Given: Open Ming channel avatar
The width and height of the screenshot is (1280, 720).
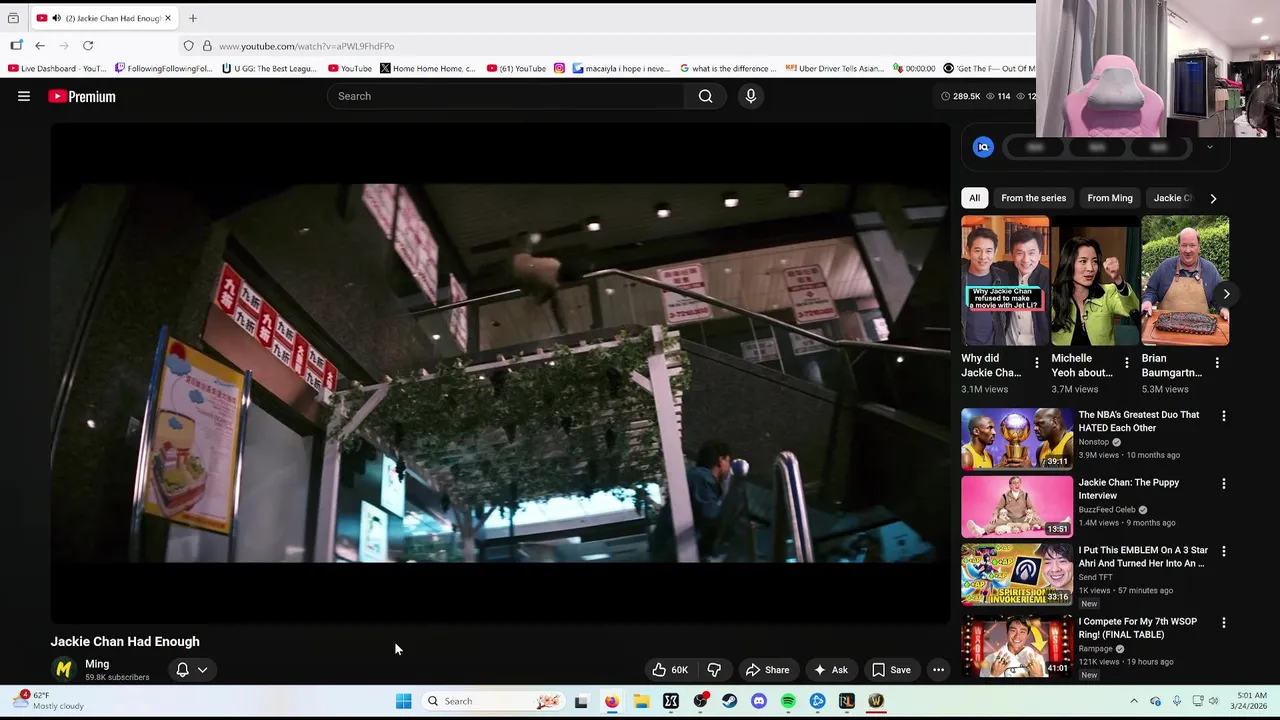Looking at the screenshot, I should click(64, 669).
